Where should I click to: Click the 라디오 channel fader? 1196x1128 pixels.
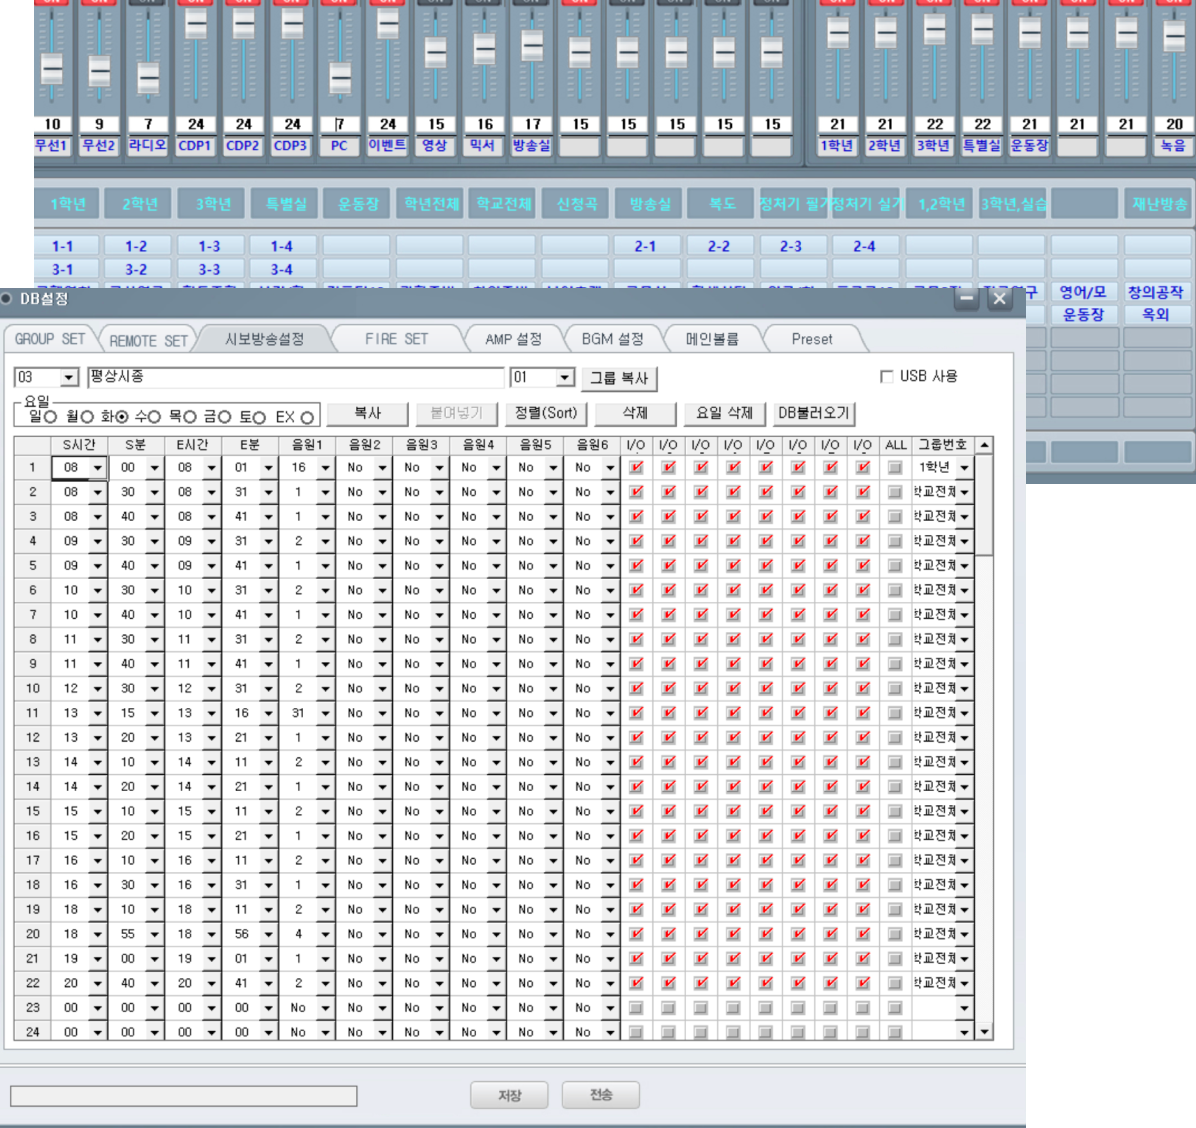148,79
